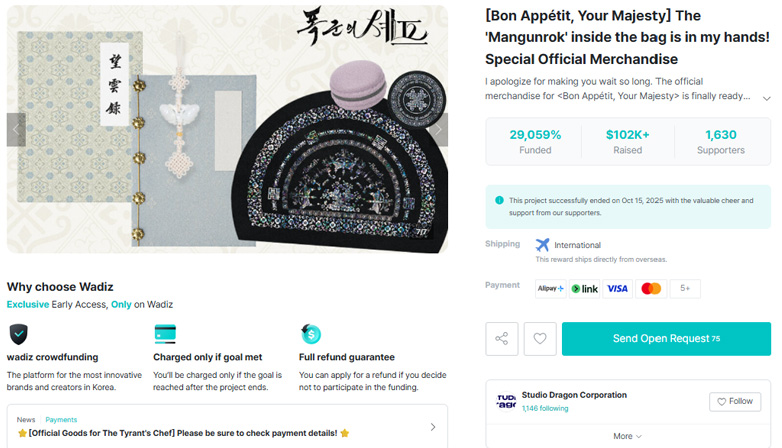Open the News tab label
782x448 pixels.
click(26, 420)
